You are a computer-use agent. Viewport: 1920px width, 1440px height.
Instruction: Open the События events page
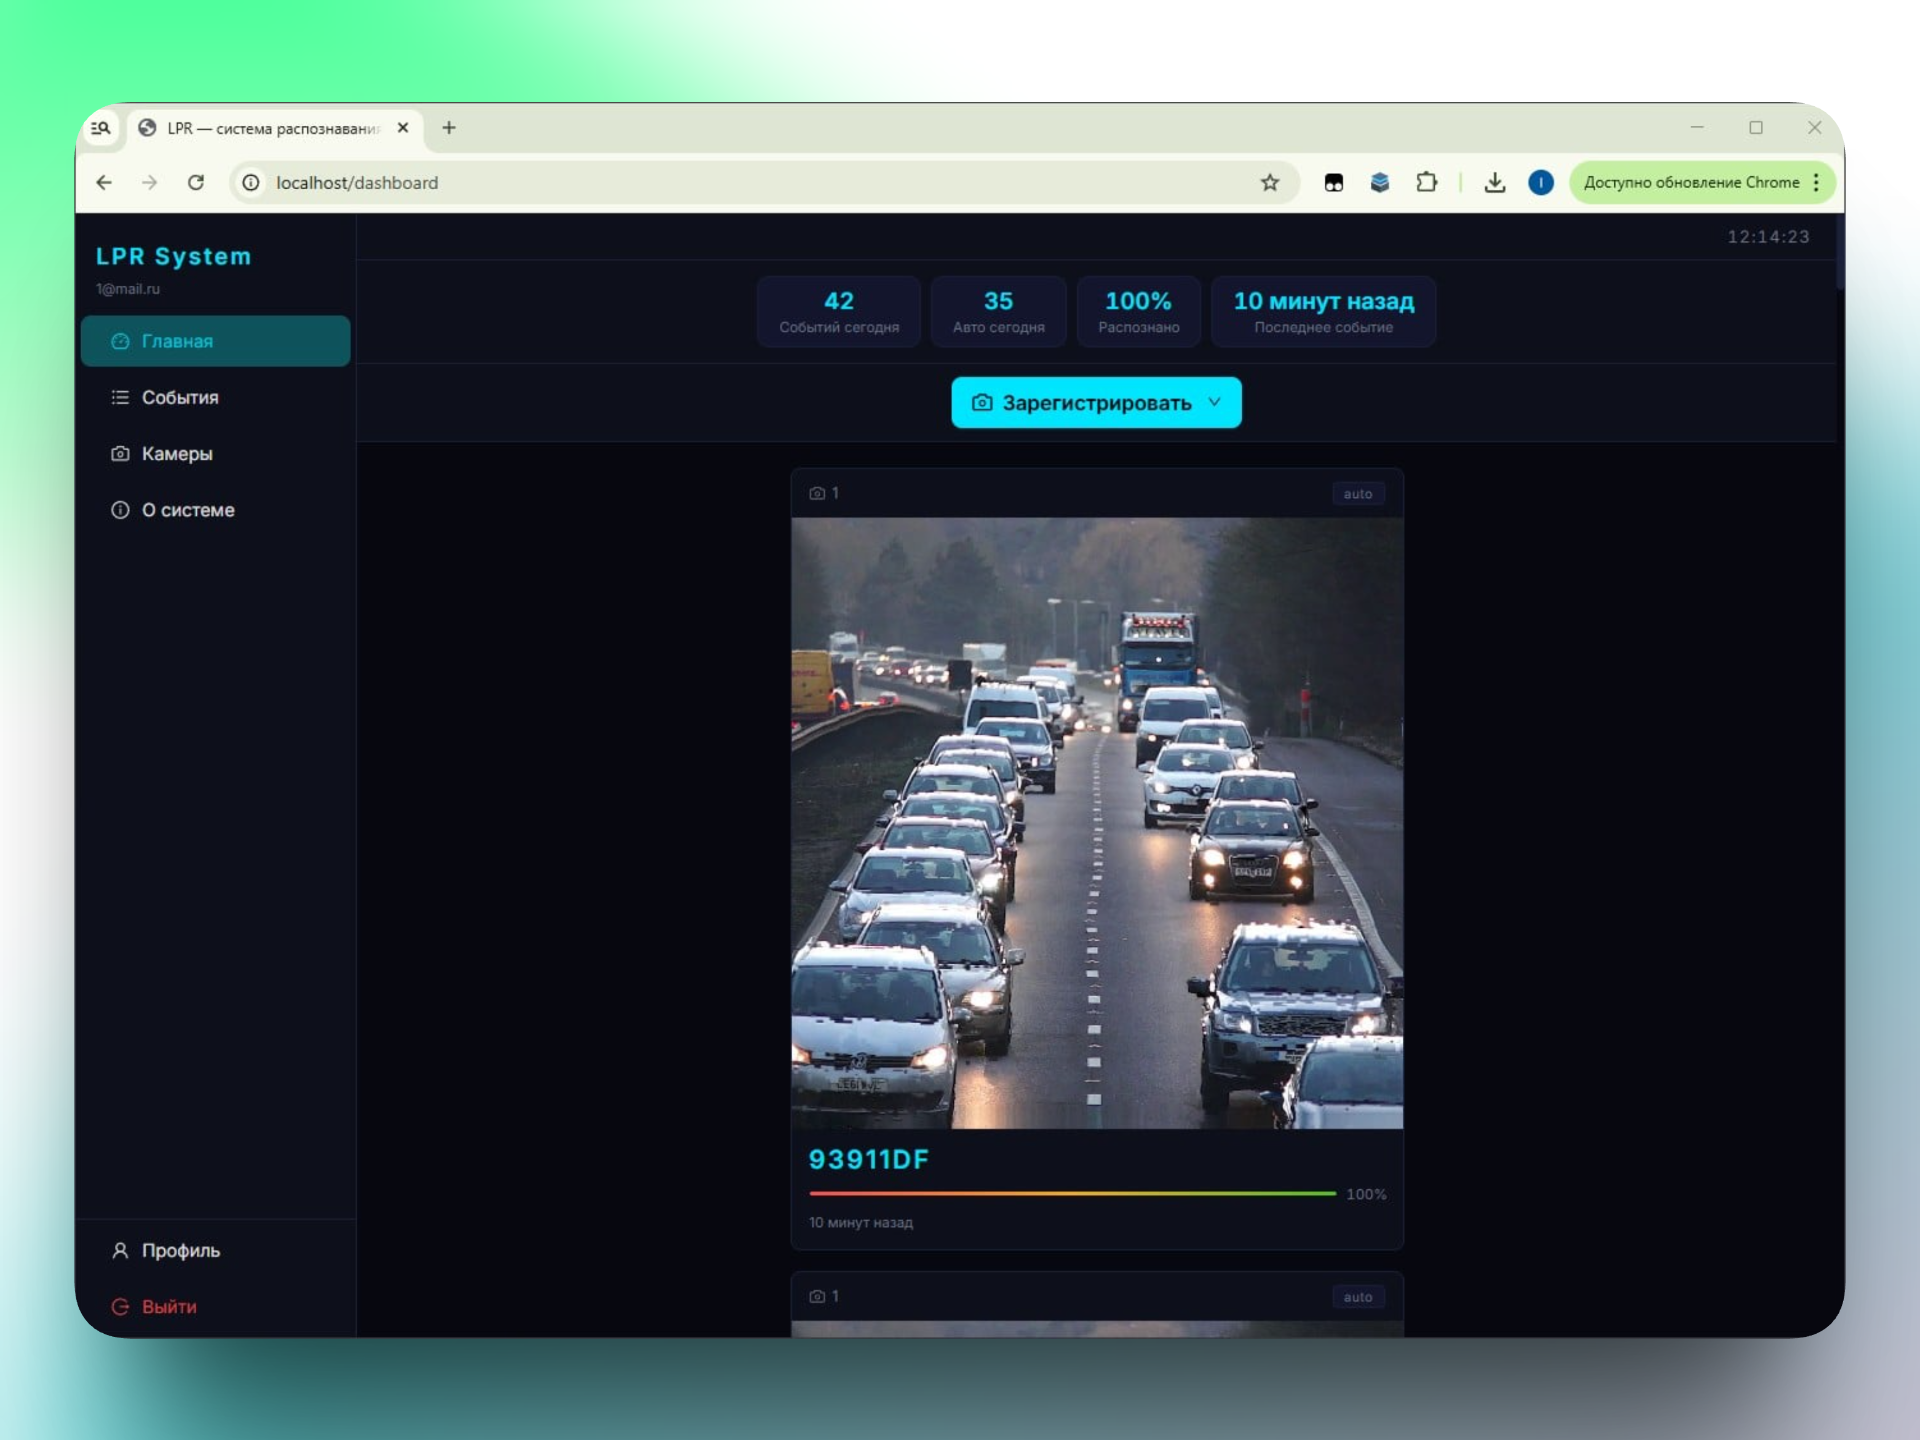pos(215,397)
